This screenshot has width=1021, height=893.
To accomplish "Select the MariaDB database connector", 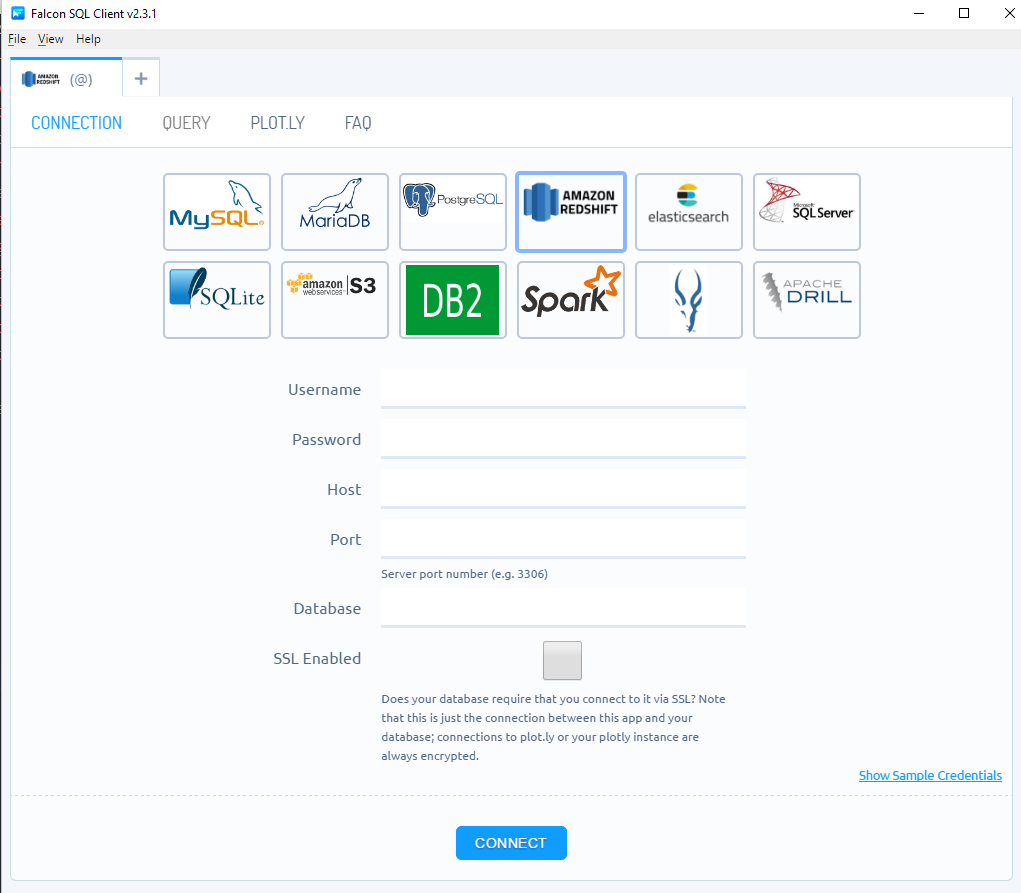I will (x=334, y=212).
